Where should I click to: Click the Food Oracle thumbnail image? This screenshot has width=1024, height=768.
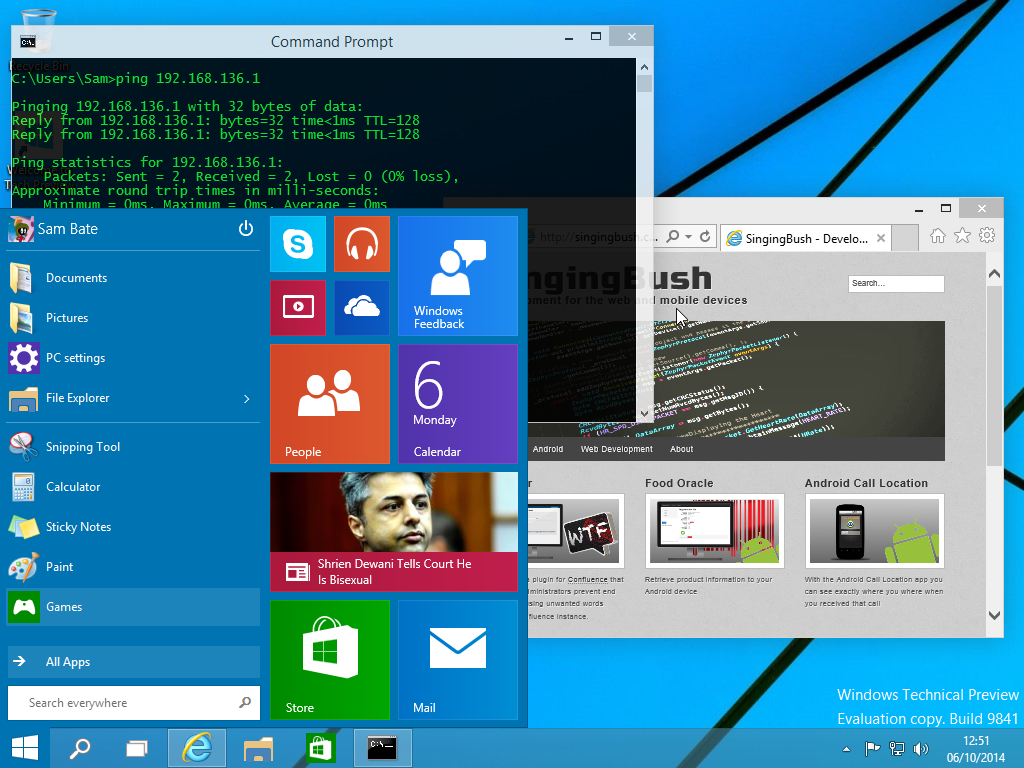click(x=714, y=530)
